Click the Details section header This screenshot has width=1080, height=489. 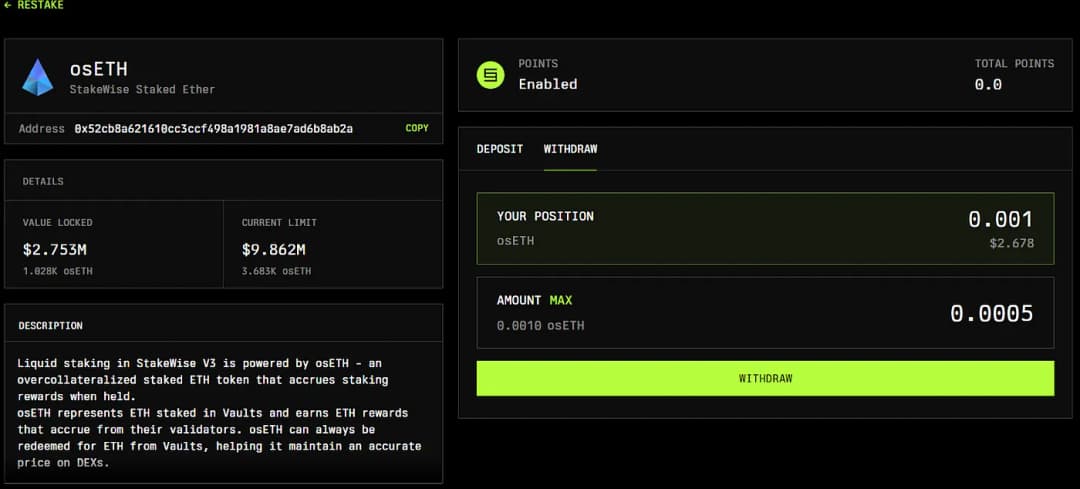click(x=43, y=182)
